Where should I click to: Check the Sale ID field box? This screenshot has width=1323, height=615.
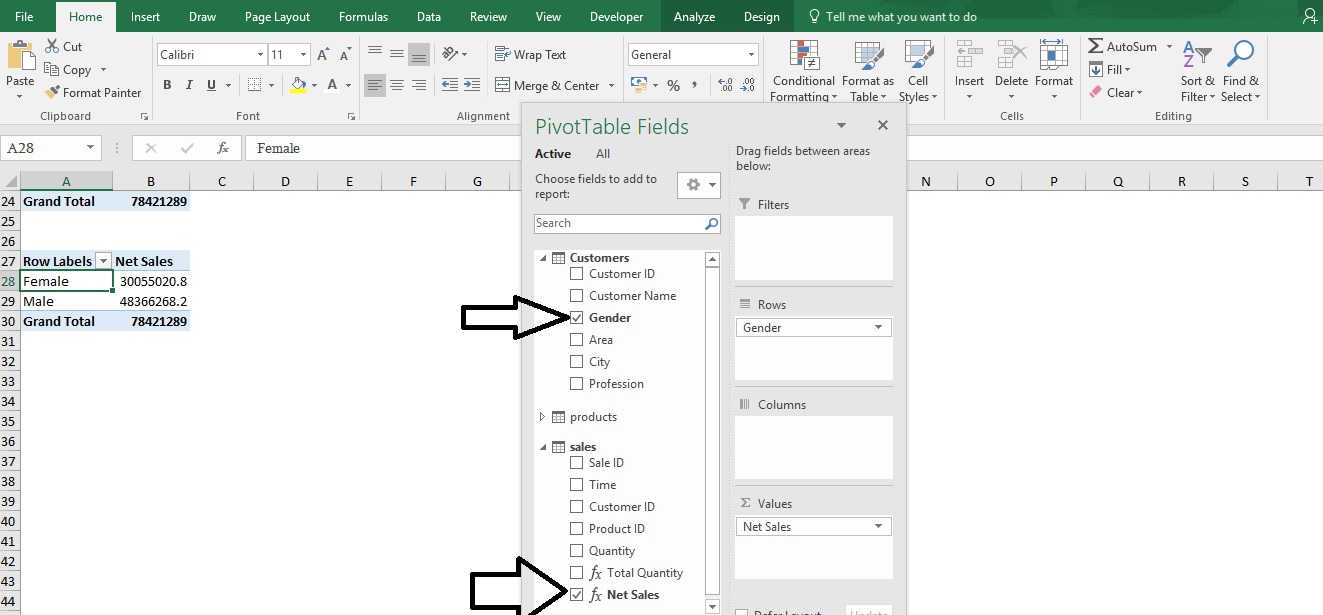point(576,462)
